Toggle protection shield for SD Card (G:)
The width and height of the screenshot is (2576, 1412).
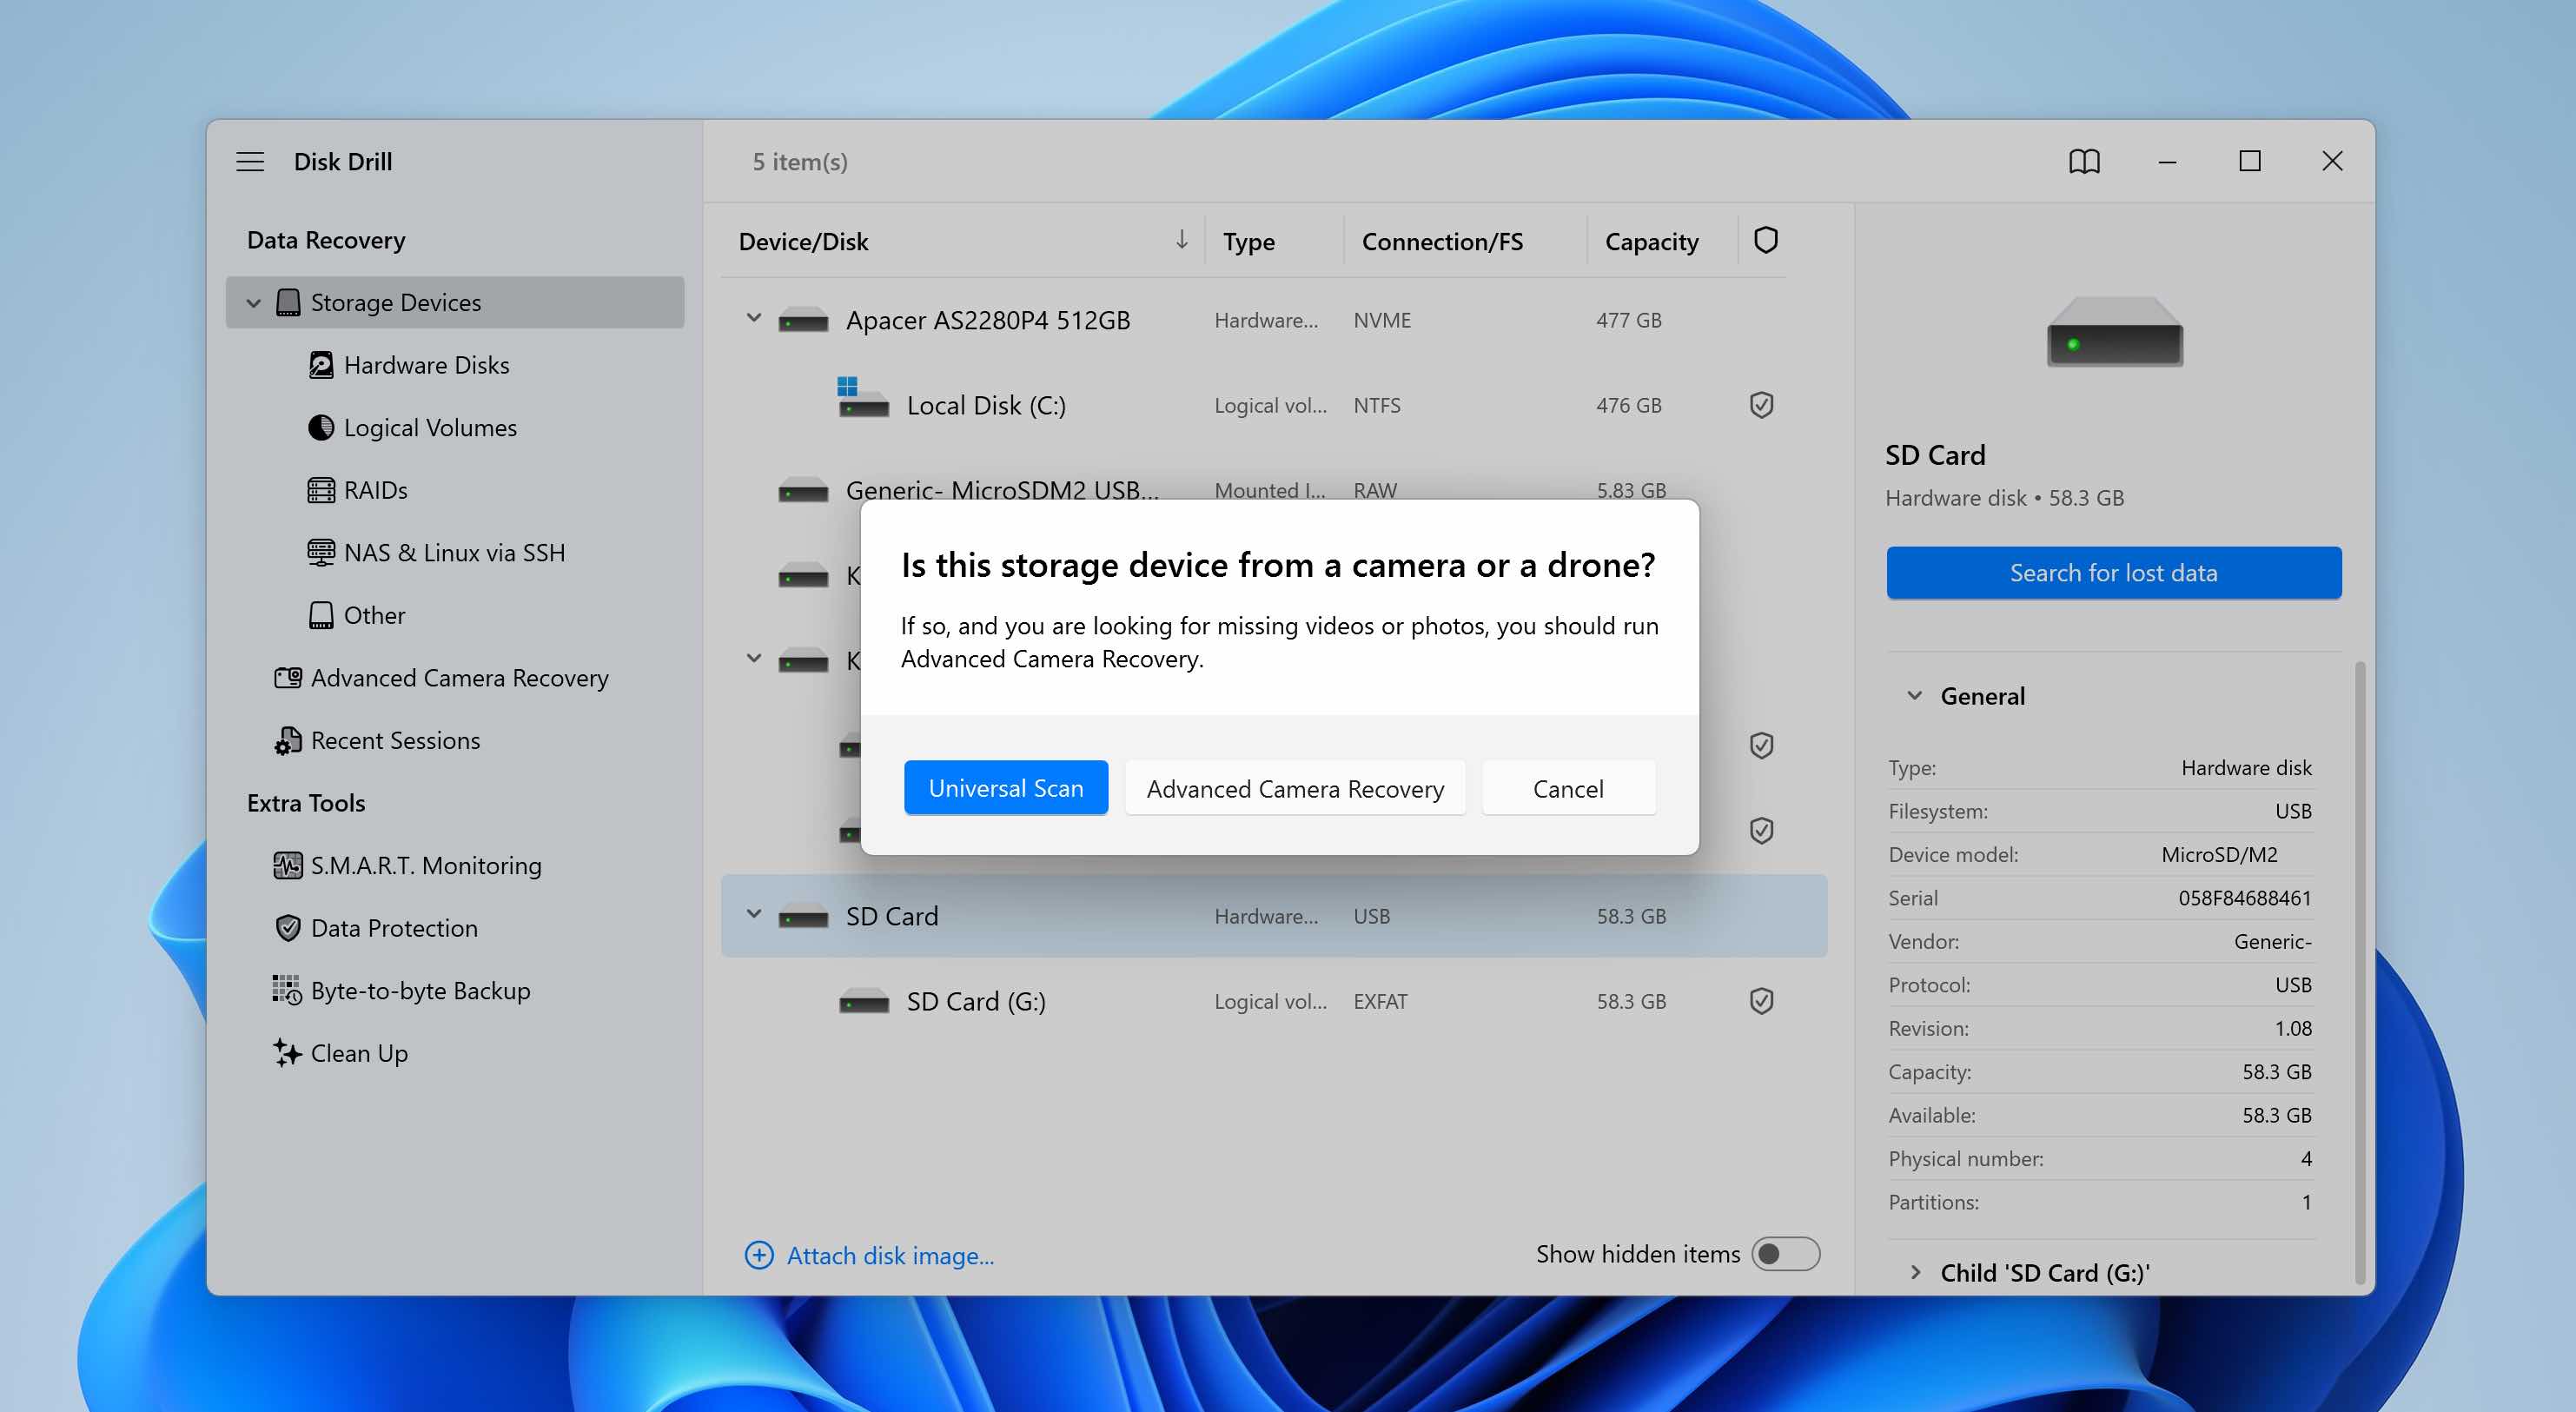1761,1001
